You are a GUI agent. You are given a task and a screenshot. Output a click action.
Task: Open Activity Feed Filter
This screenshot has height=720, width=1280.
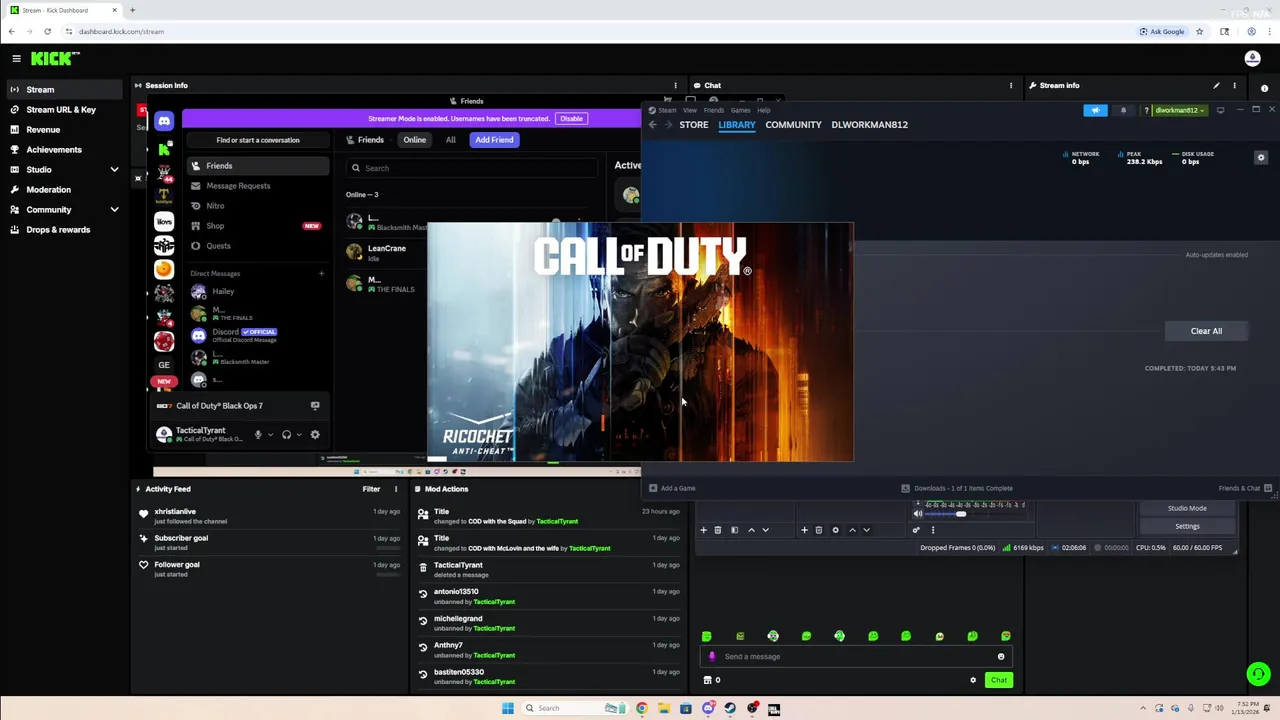371,489
